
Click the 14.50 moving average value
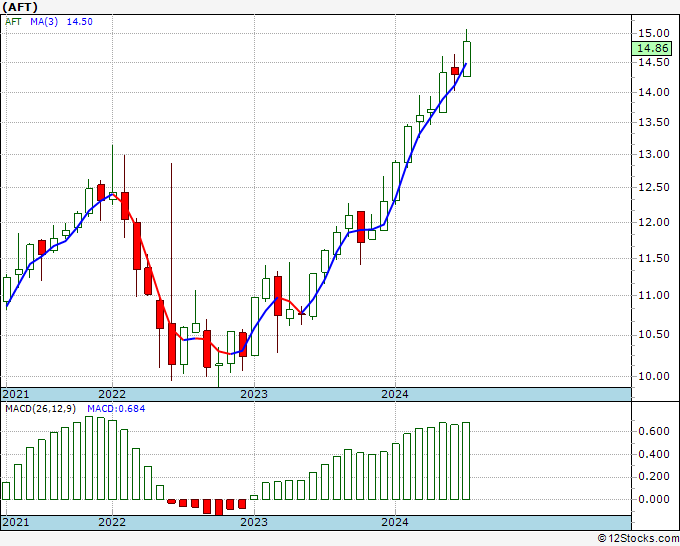pyautogui.click(x=80, y=22)
